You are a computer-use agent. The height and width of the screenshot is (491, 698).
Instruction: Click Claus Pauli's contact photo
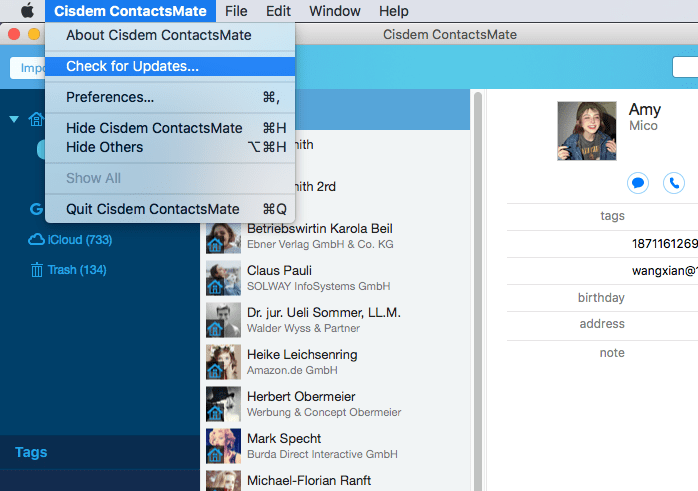[x=223, y=278]
